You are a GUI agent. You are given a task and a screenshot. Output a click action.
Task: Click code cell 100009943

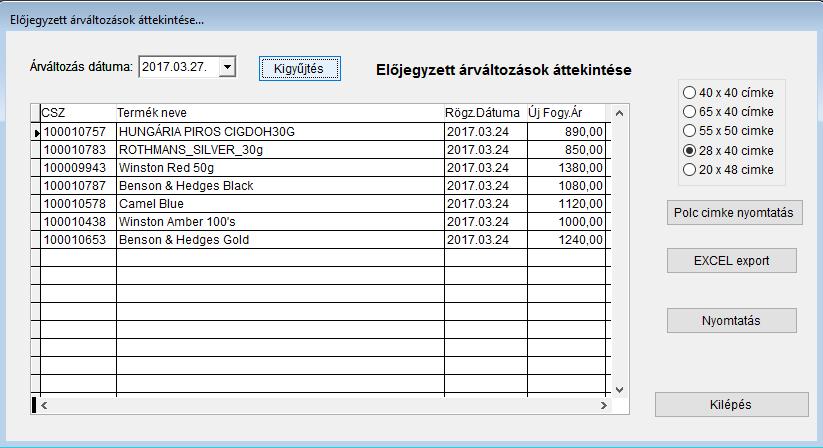[78, 168]
